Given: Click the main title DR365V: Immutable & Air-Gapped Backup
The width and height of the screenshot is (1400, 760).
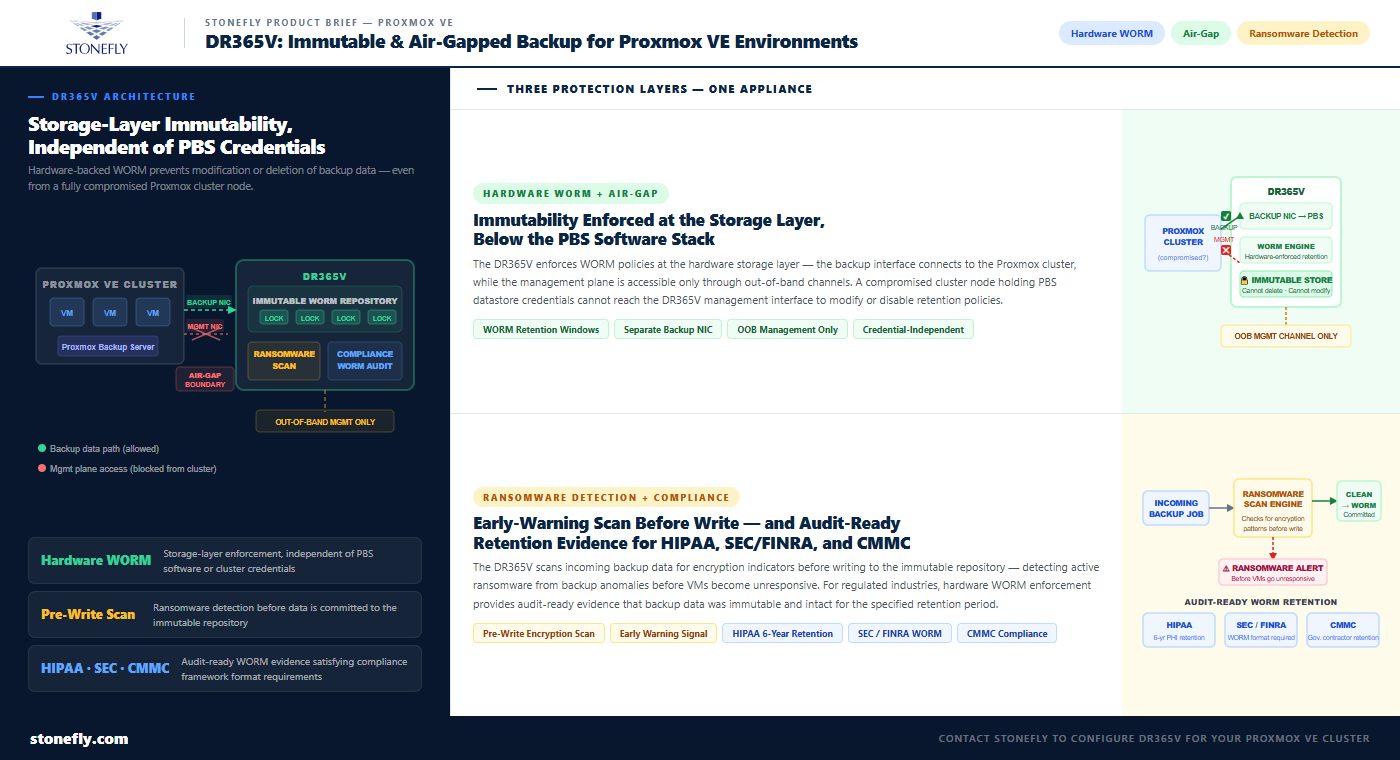Looking at the screenshot, I should click(531, 42).
